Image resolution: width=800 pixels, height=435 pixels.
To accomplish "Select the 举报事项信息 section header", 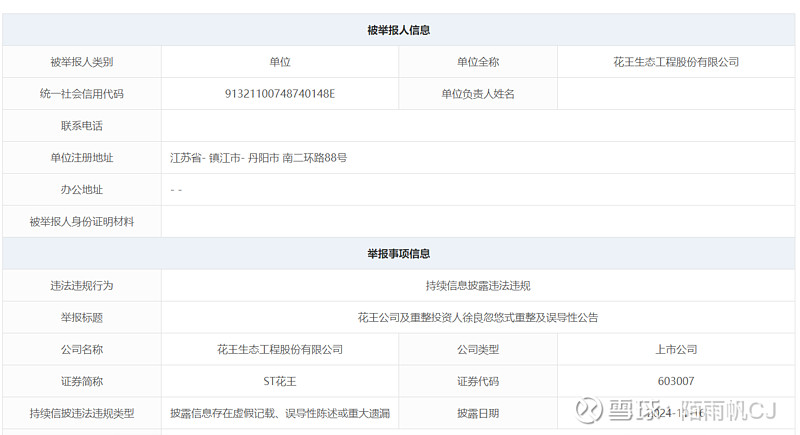I will [398, 253].
